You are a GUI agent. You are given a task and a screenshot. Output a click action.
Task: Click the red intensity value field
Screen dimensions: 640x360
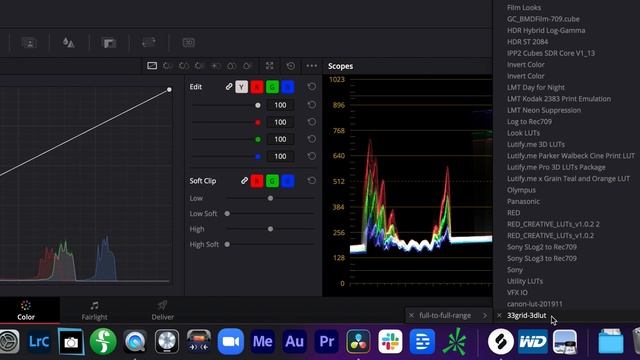pos(280,122)
